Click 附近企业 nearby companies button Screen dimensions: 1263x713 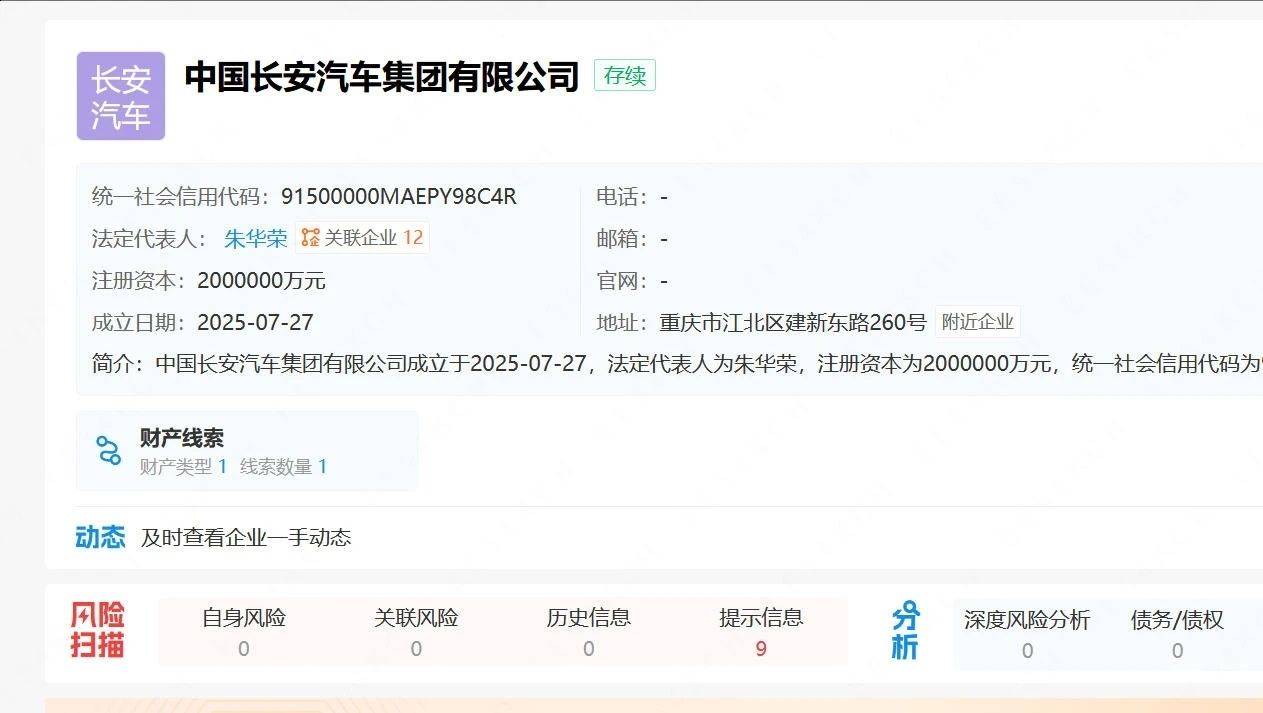point(978,322)
